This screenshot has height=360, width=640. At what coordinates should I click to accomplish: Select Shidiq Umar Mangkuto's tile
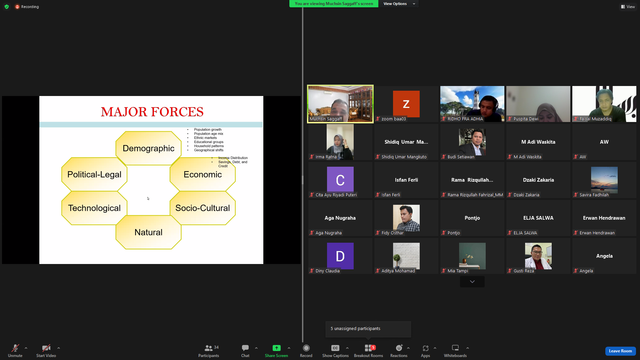click(x=406, y=142)
